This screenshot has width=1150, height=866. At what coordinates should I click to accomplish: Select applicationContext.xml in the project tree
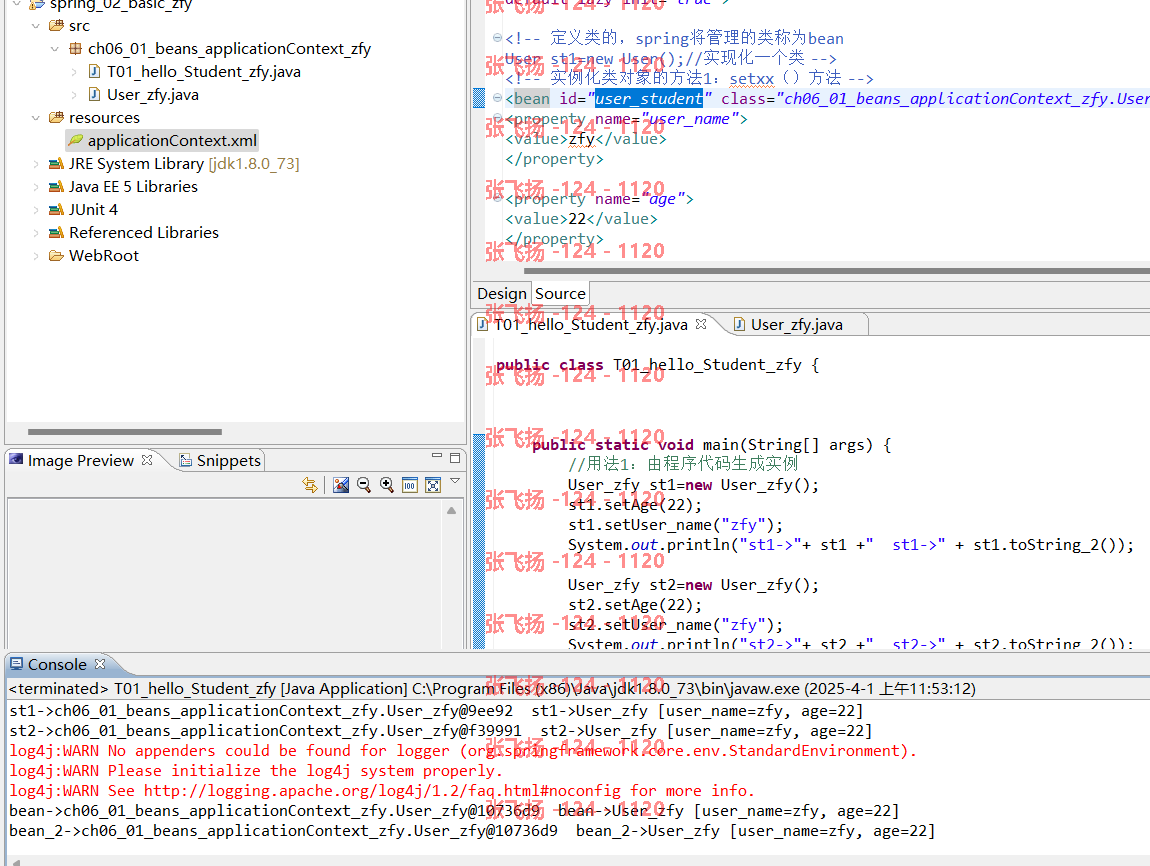(x=172, y=140)
